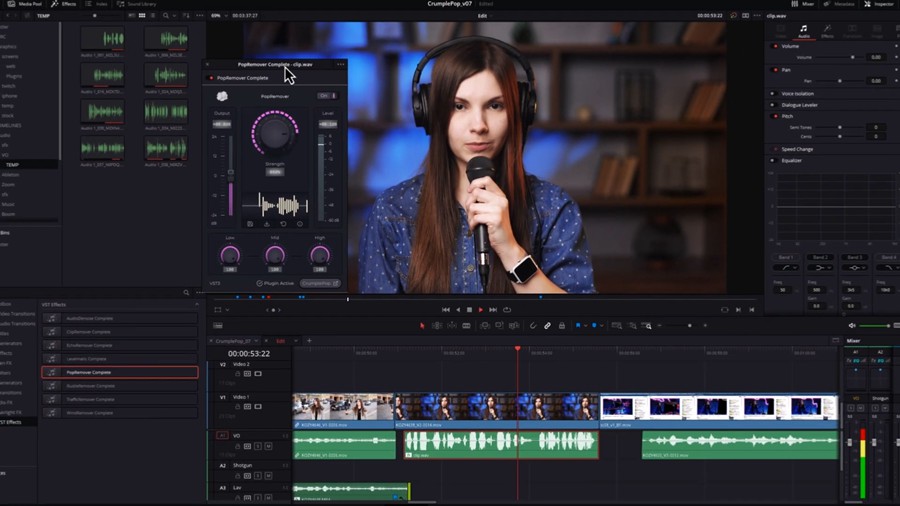Switch to Effects tab in Inspector
The width and height of the screenshot is (900, 506).
tap(827, 31)
